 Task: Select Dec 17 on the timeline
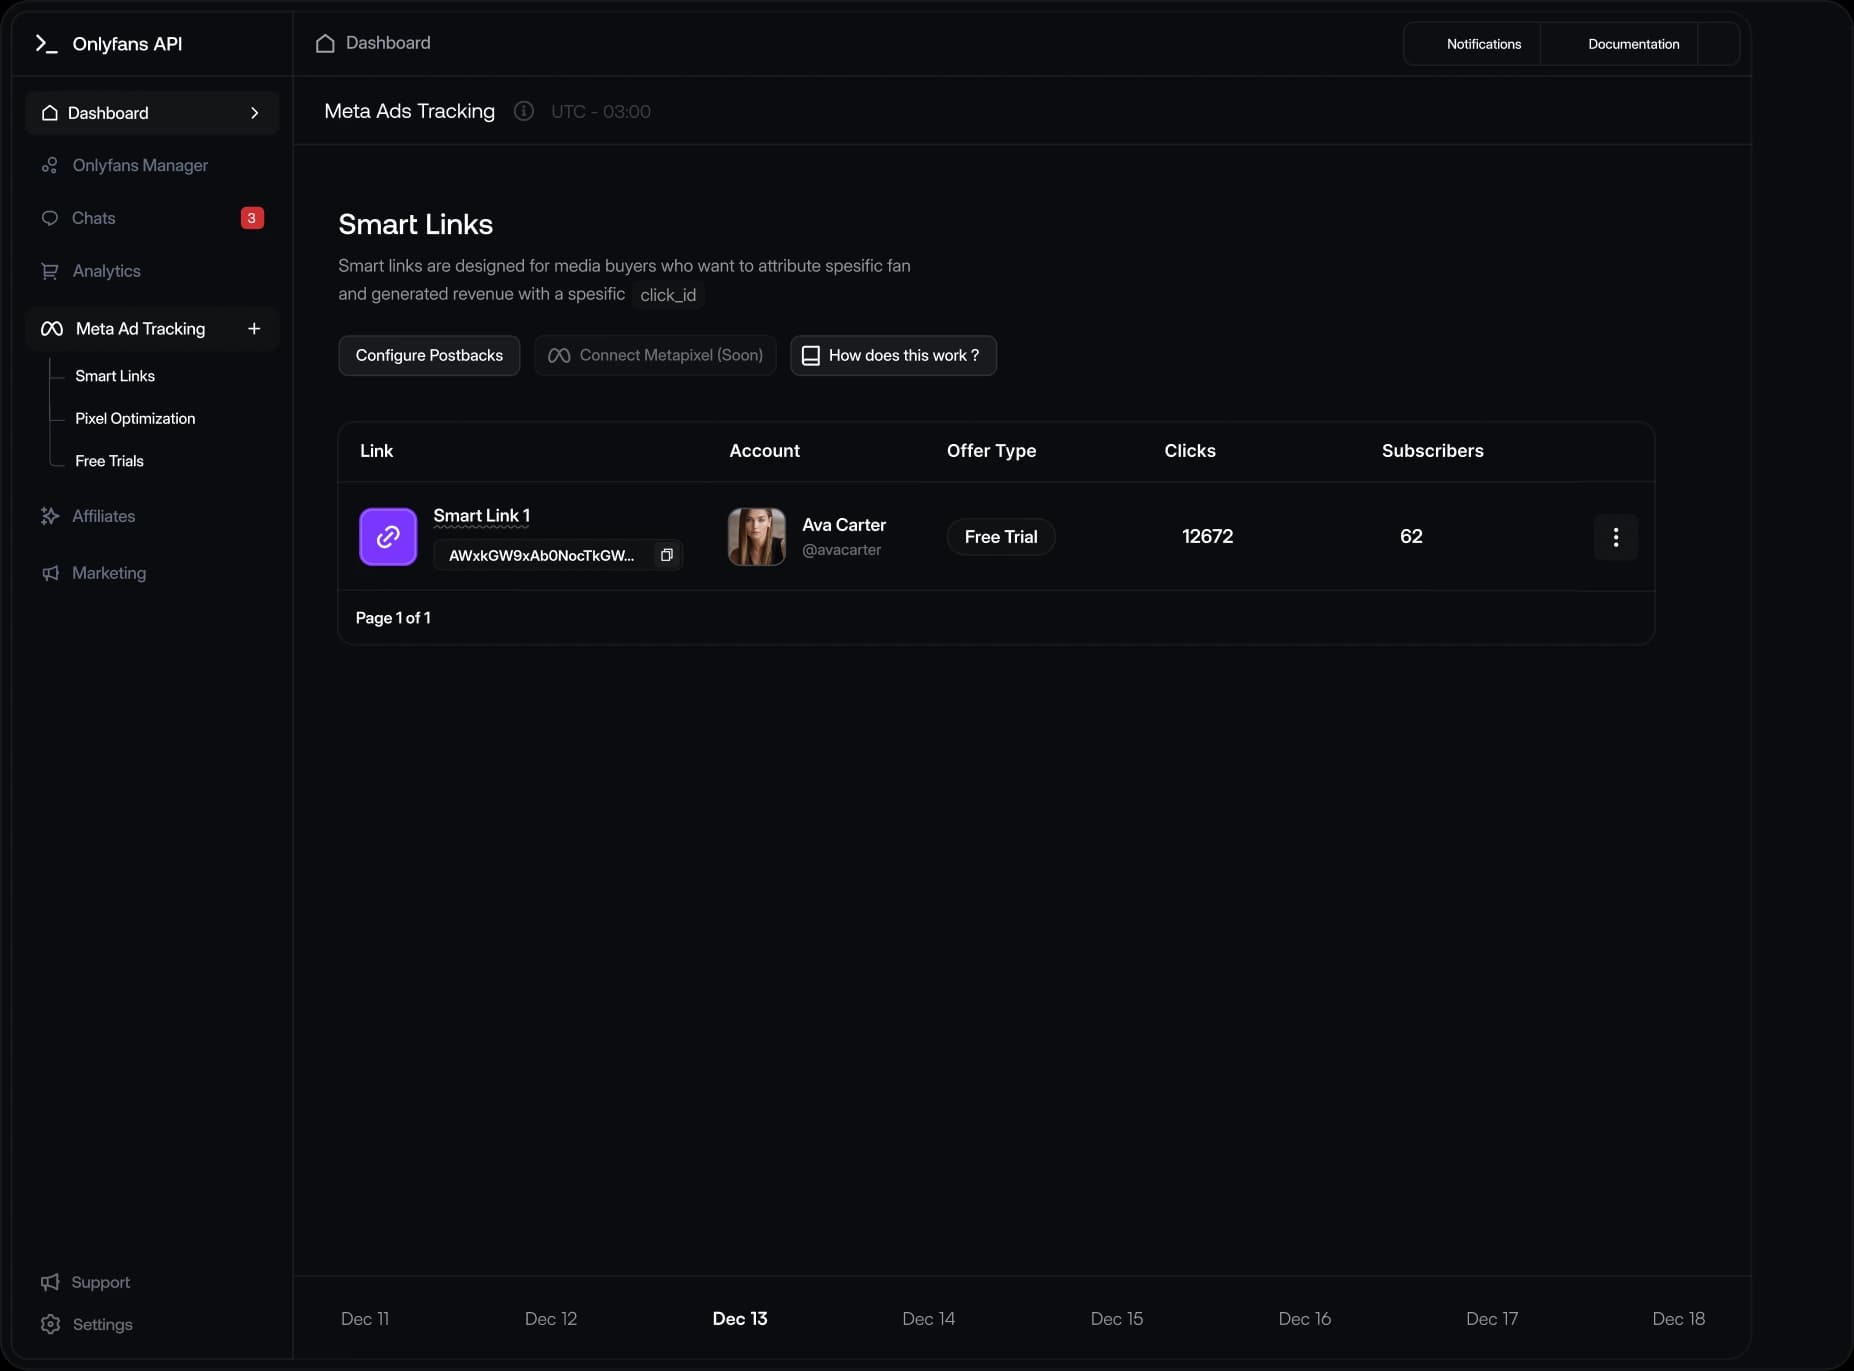pos(1492,1319)
